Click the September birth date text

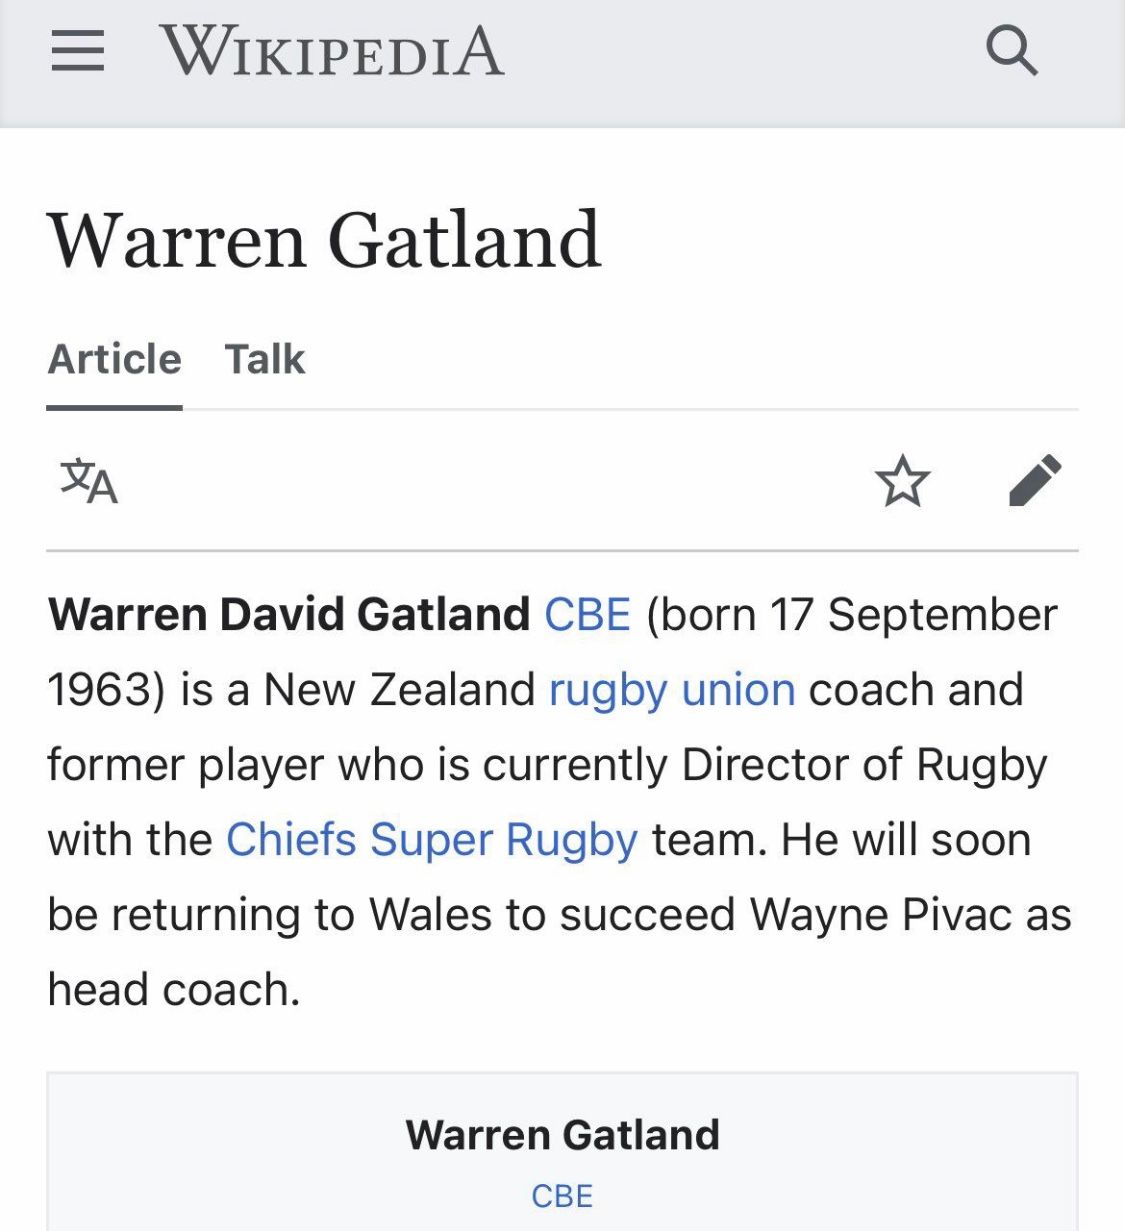(x=940, y=615)
